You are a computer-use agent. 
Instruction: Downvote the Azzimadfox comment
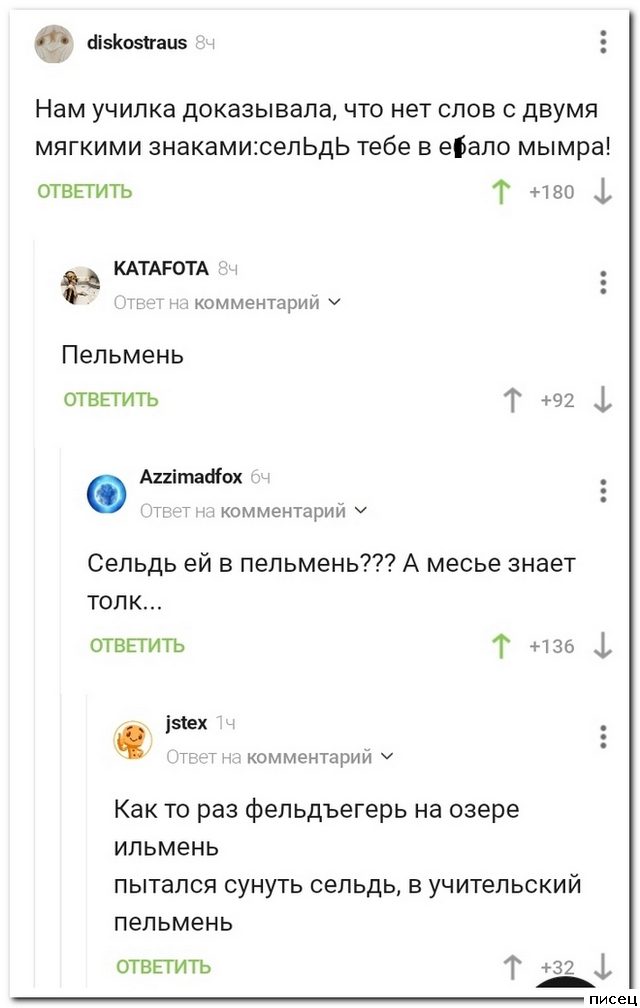(x=603, y=646)
